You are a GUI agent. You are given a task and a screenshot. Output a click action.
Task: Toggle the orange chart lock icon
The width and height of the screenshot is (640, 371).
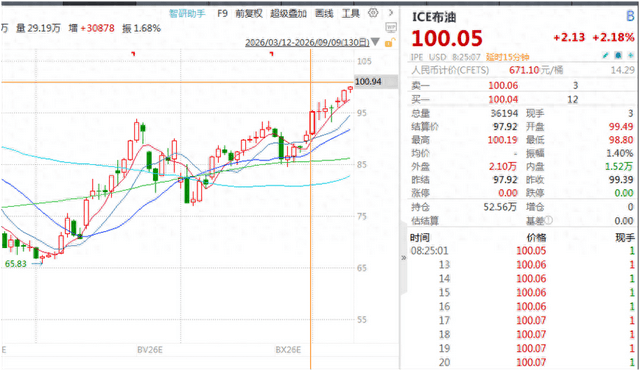[390, 42]
